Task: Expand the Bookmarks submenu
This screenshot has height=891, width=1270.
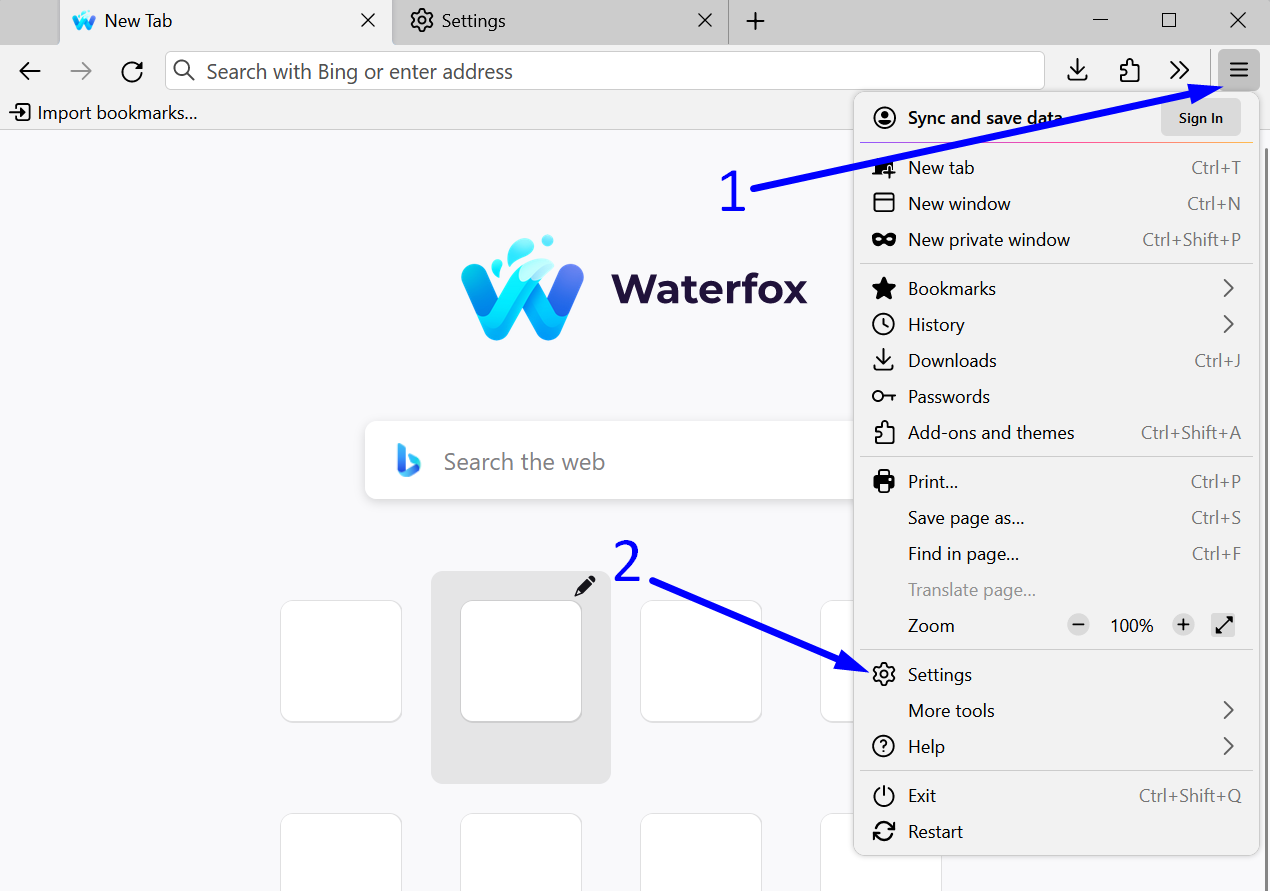Action: 1228,288
